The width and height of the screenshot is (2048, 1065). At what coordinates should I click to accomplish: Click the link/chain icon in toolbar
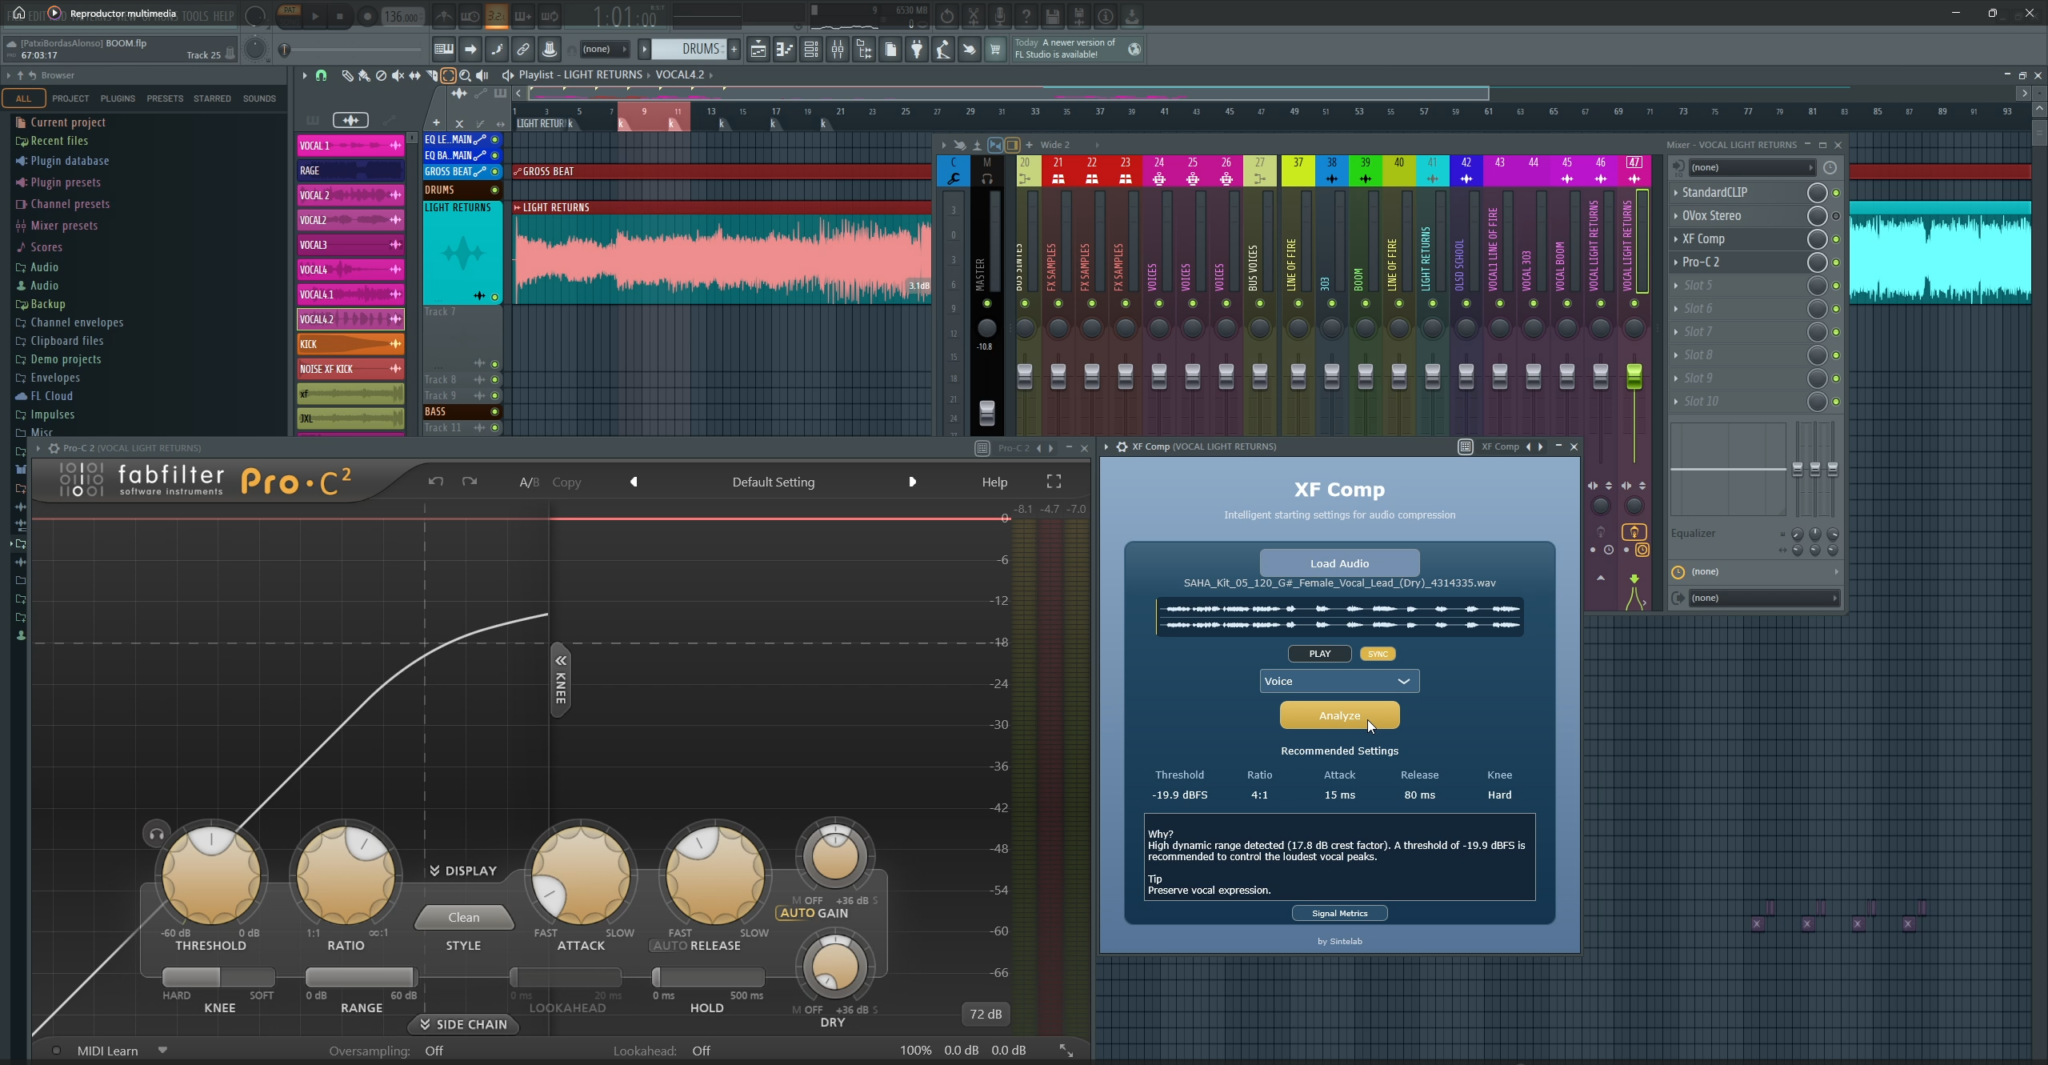click(523, 49)
